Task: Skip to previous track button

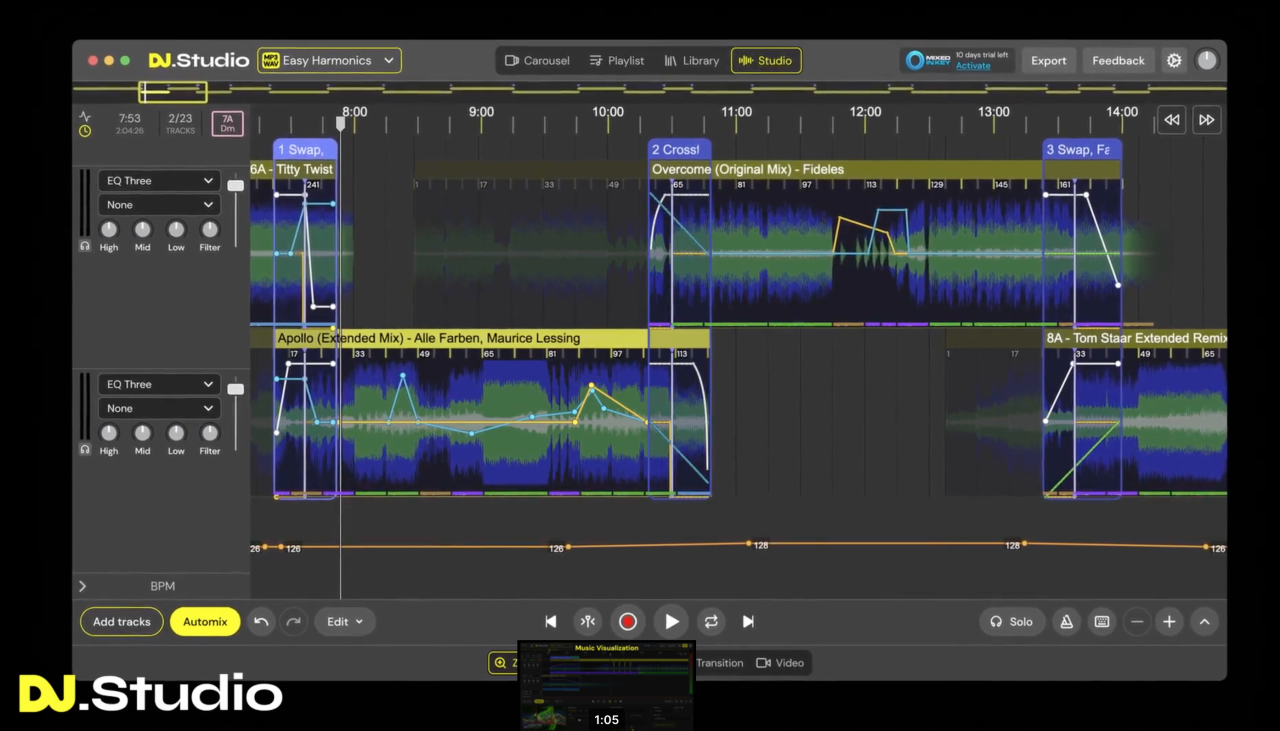Action: [551, 621]
